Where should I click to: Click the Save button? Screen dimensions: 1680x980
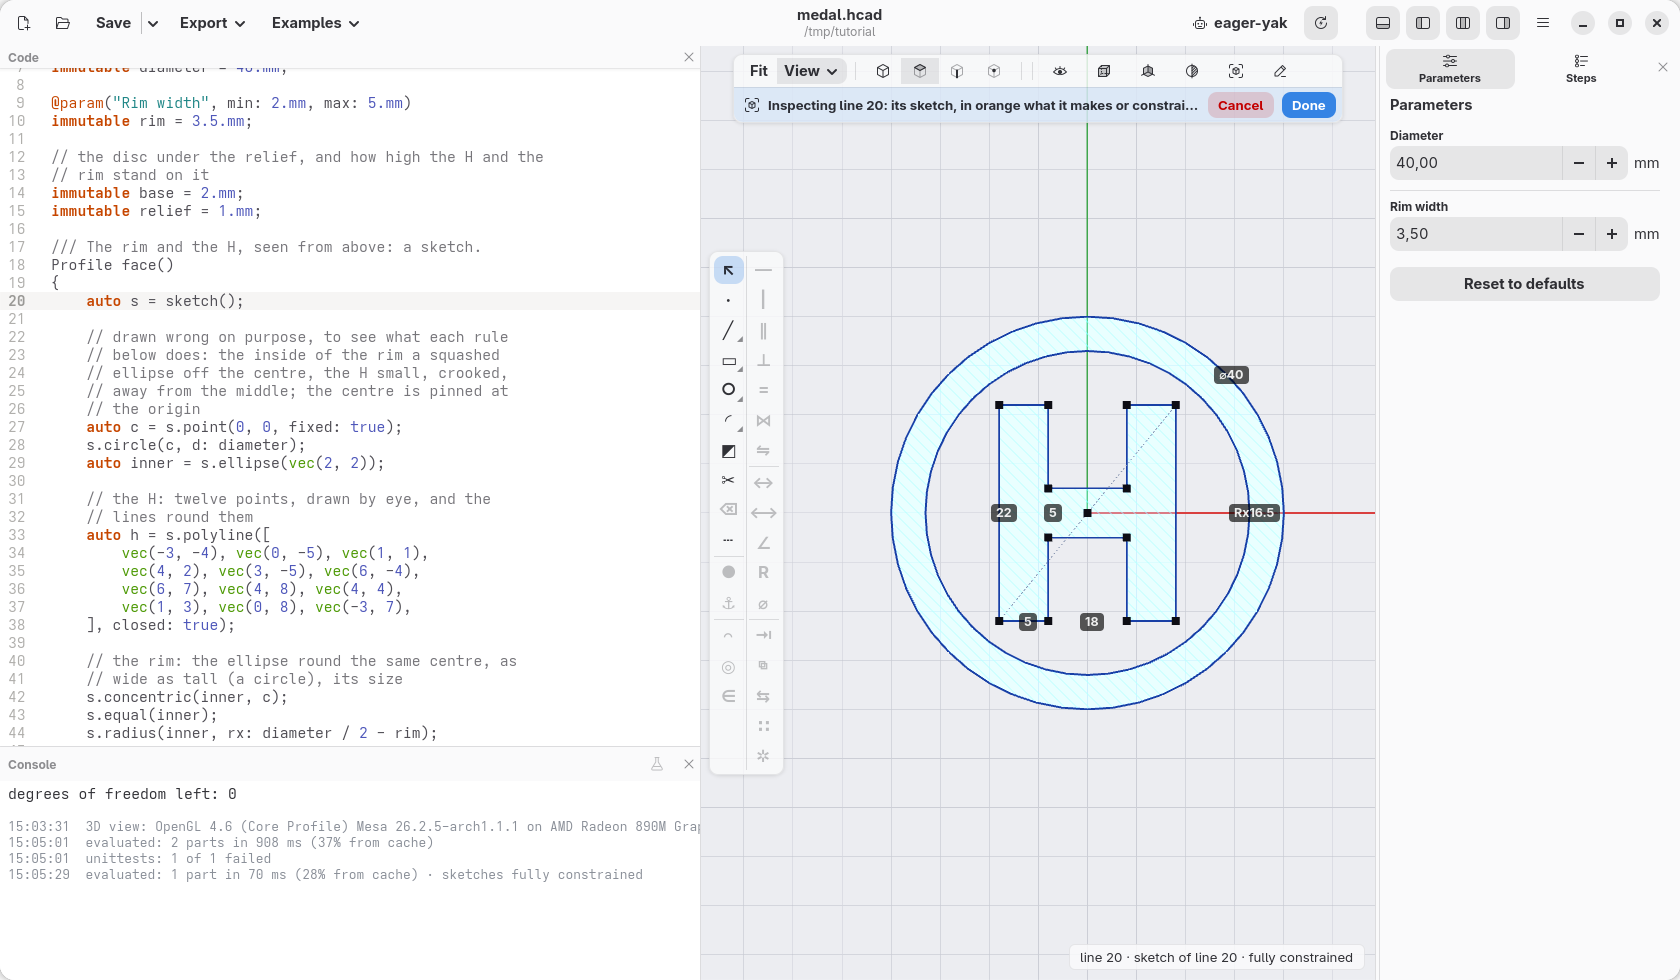(x=113, y=23)
